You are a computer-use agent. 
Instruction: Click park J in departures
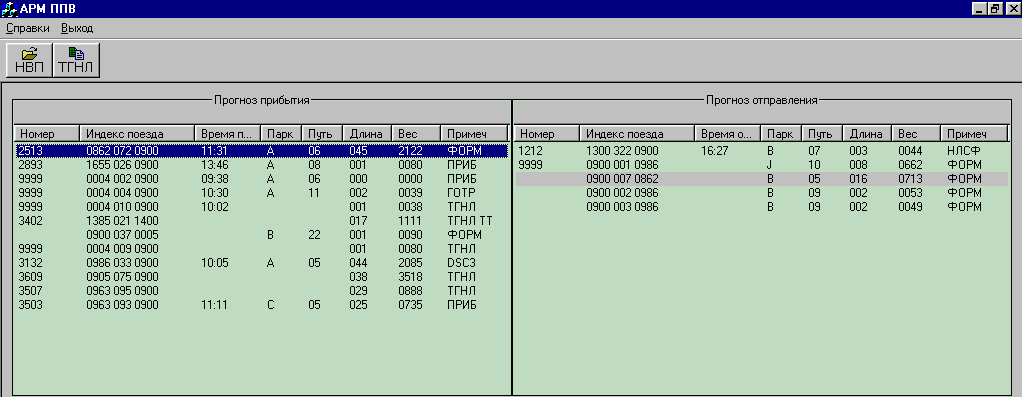click(770, 165)
